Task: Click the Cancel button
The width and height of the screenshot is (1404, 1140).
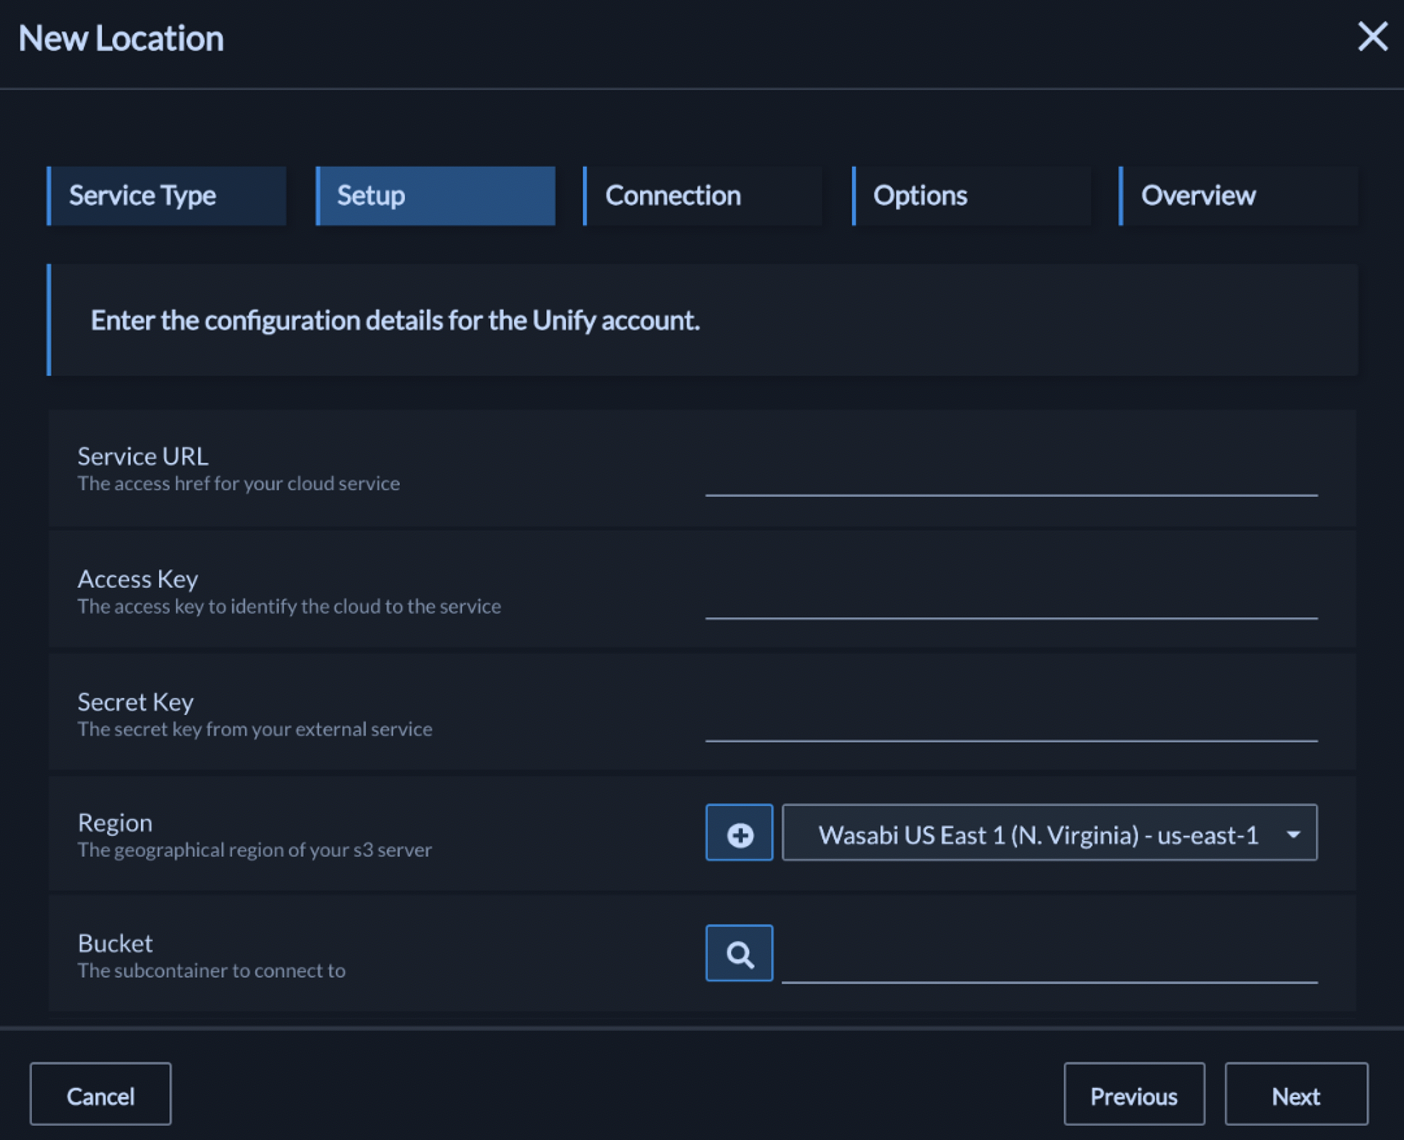Action: (101, 1094)
